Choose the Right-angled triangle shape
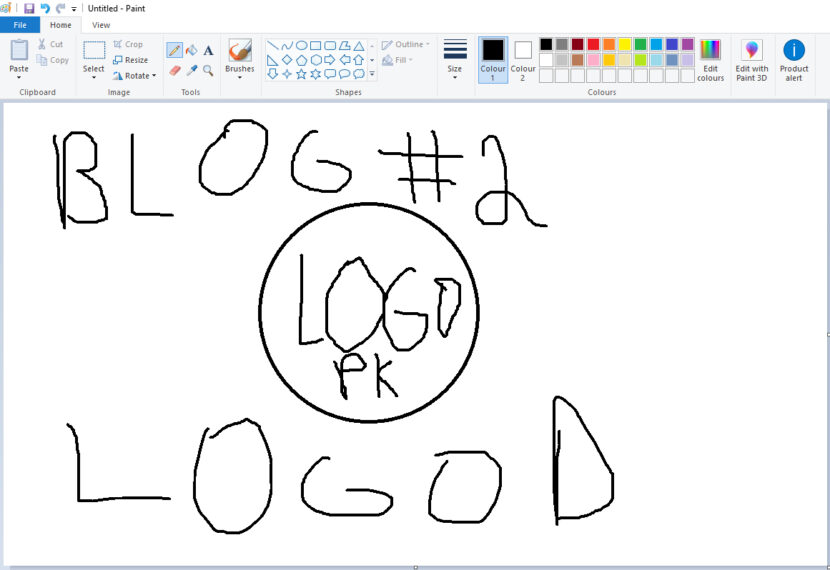Viewport: 830px width, 570px height. click(273, 60)
